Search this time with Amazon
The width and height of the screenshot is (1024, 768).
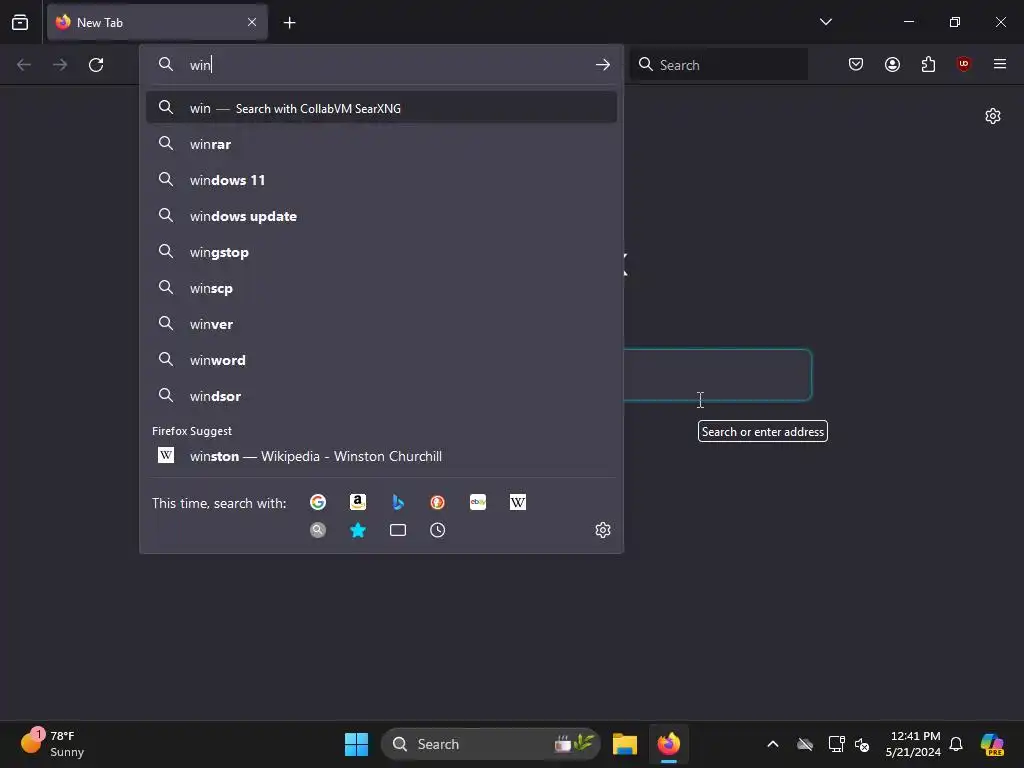coord(358,502)
